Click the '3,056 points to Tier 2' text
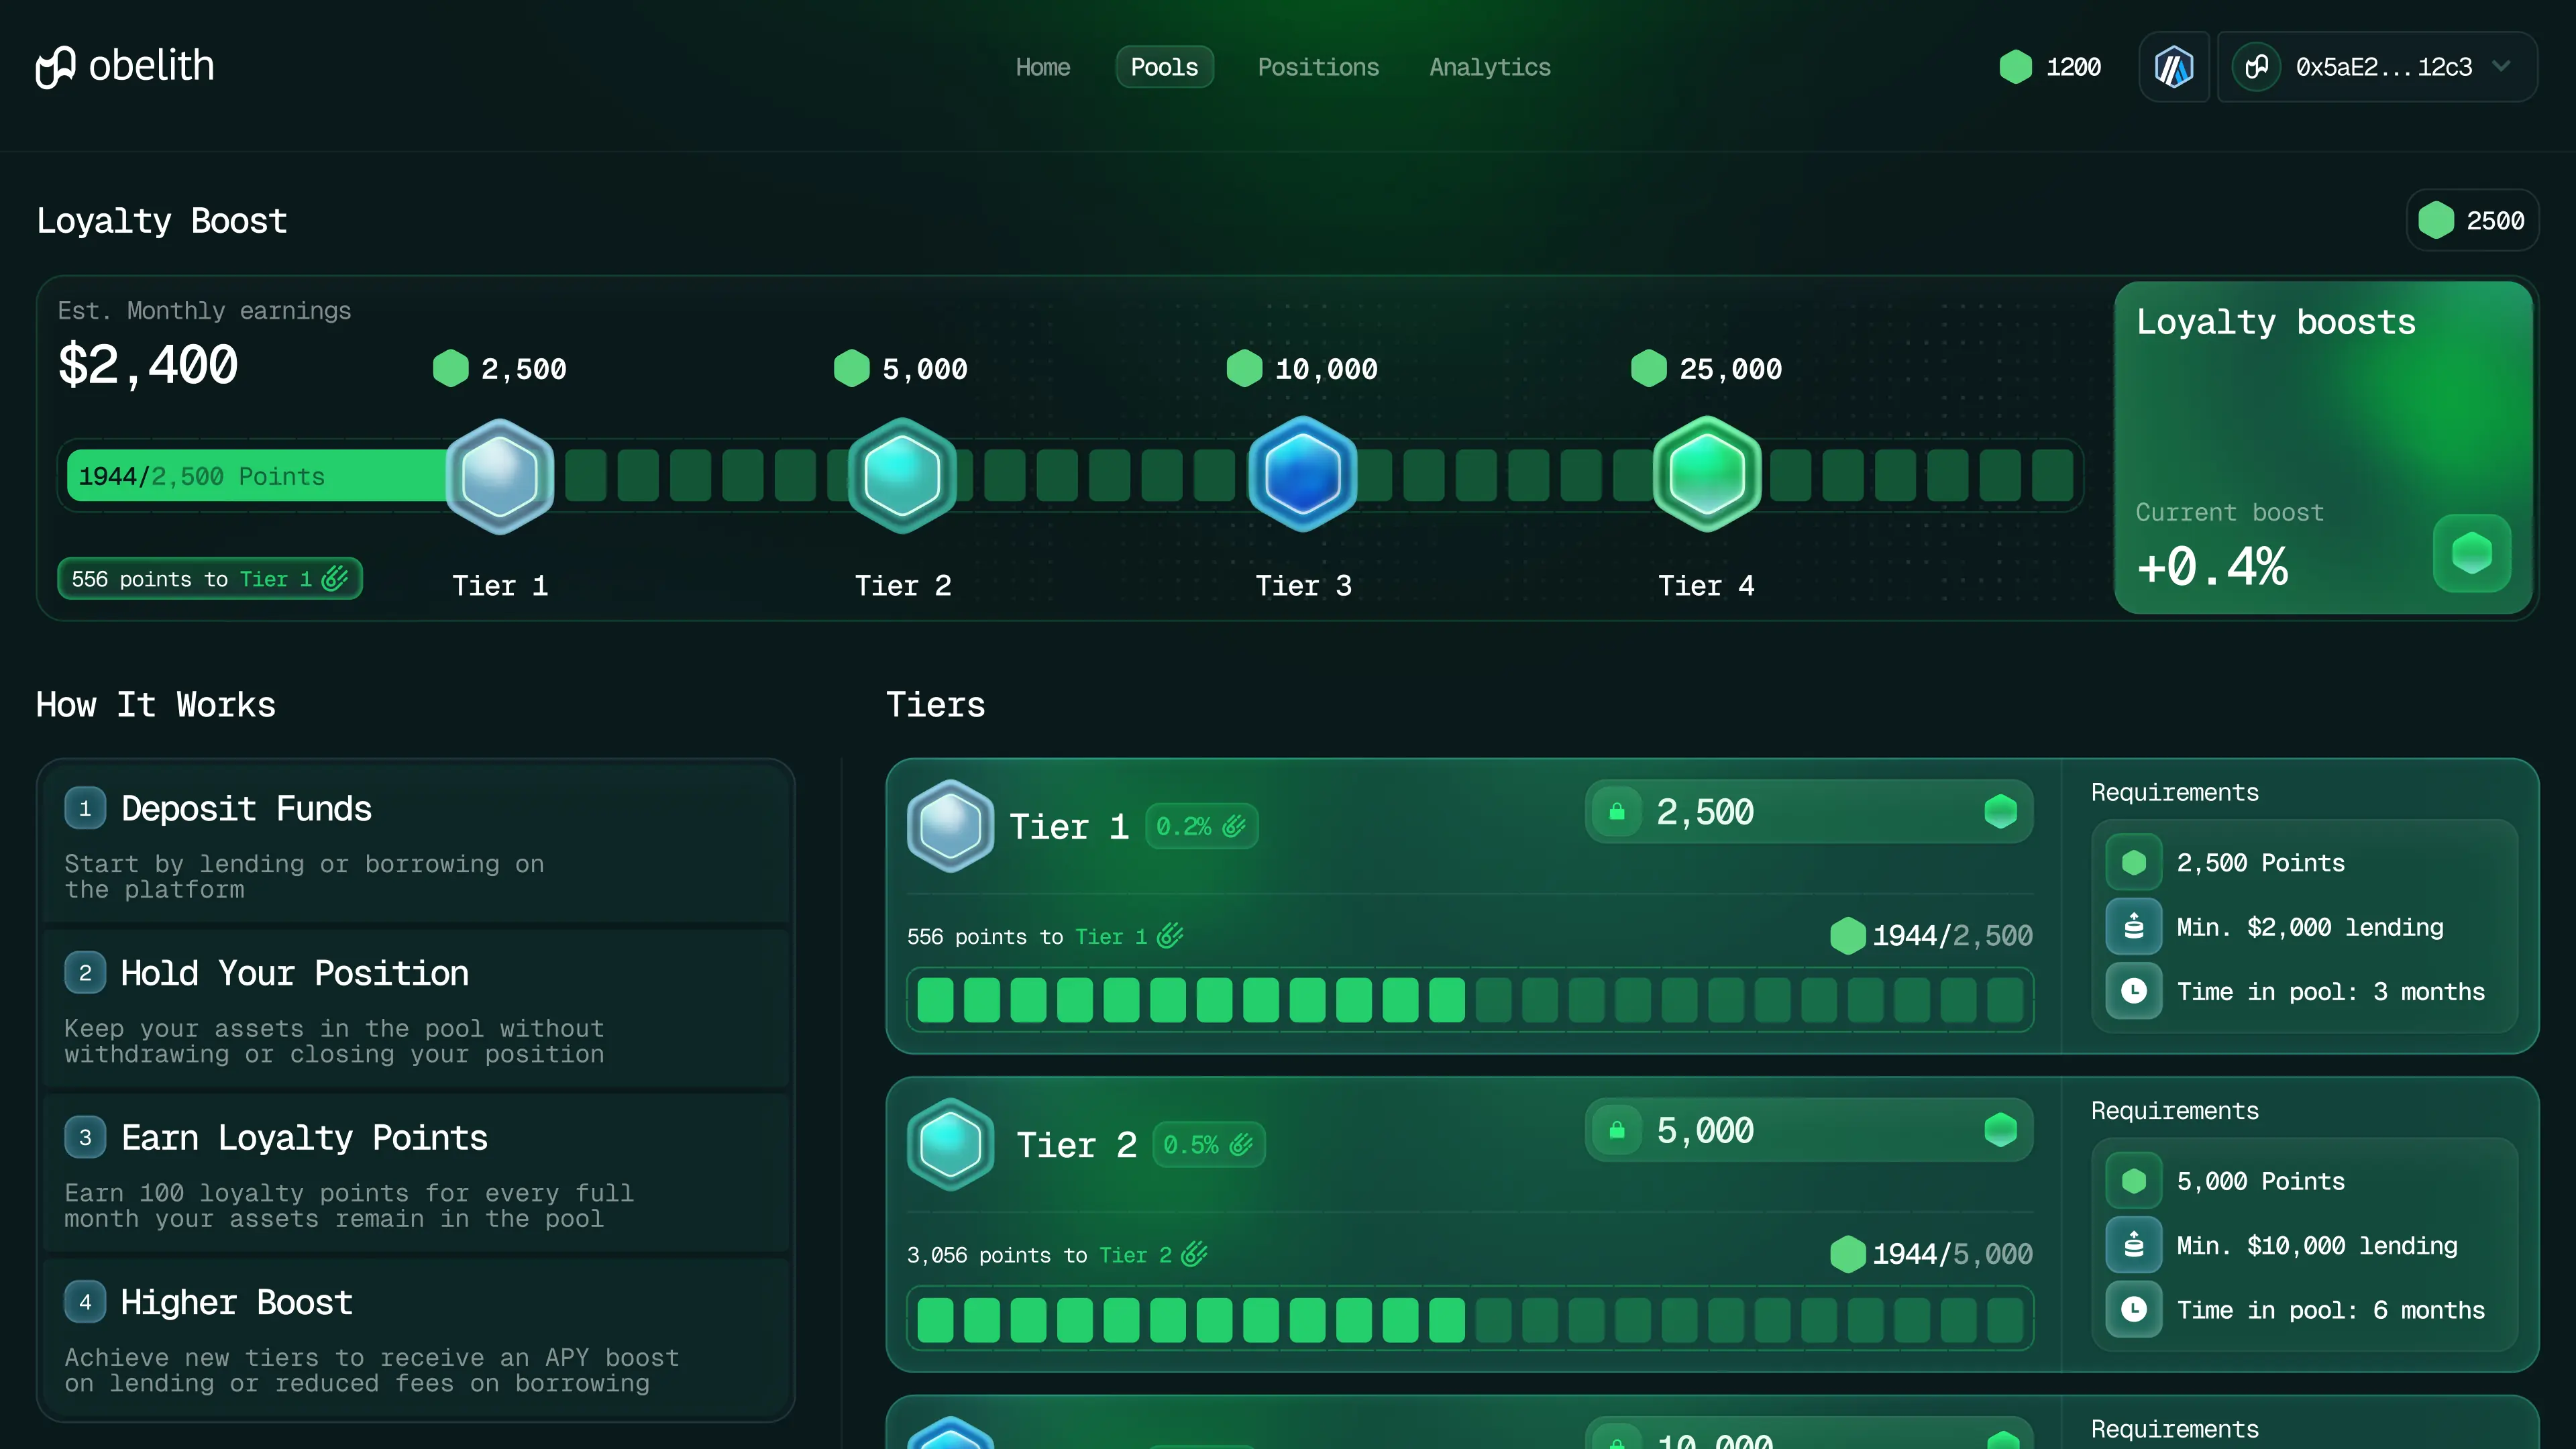Viewport: 2576px width, 1449px height. click(x=1057, y=1255)
